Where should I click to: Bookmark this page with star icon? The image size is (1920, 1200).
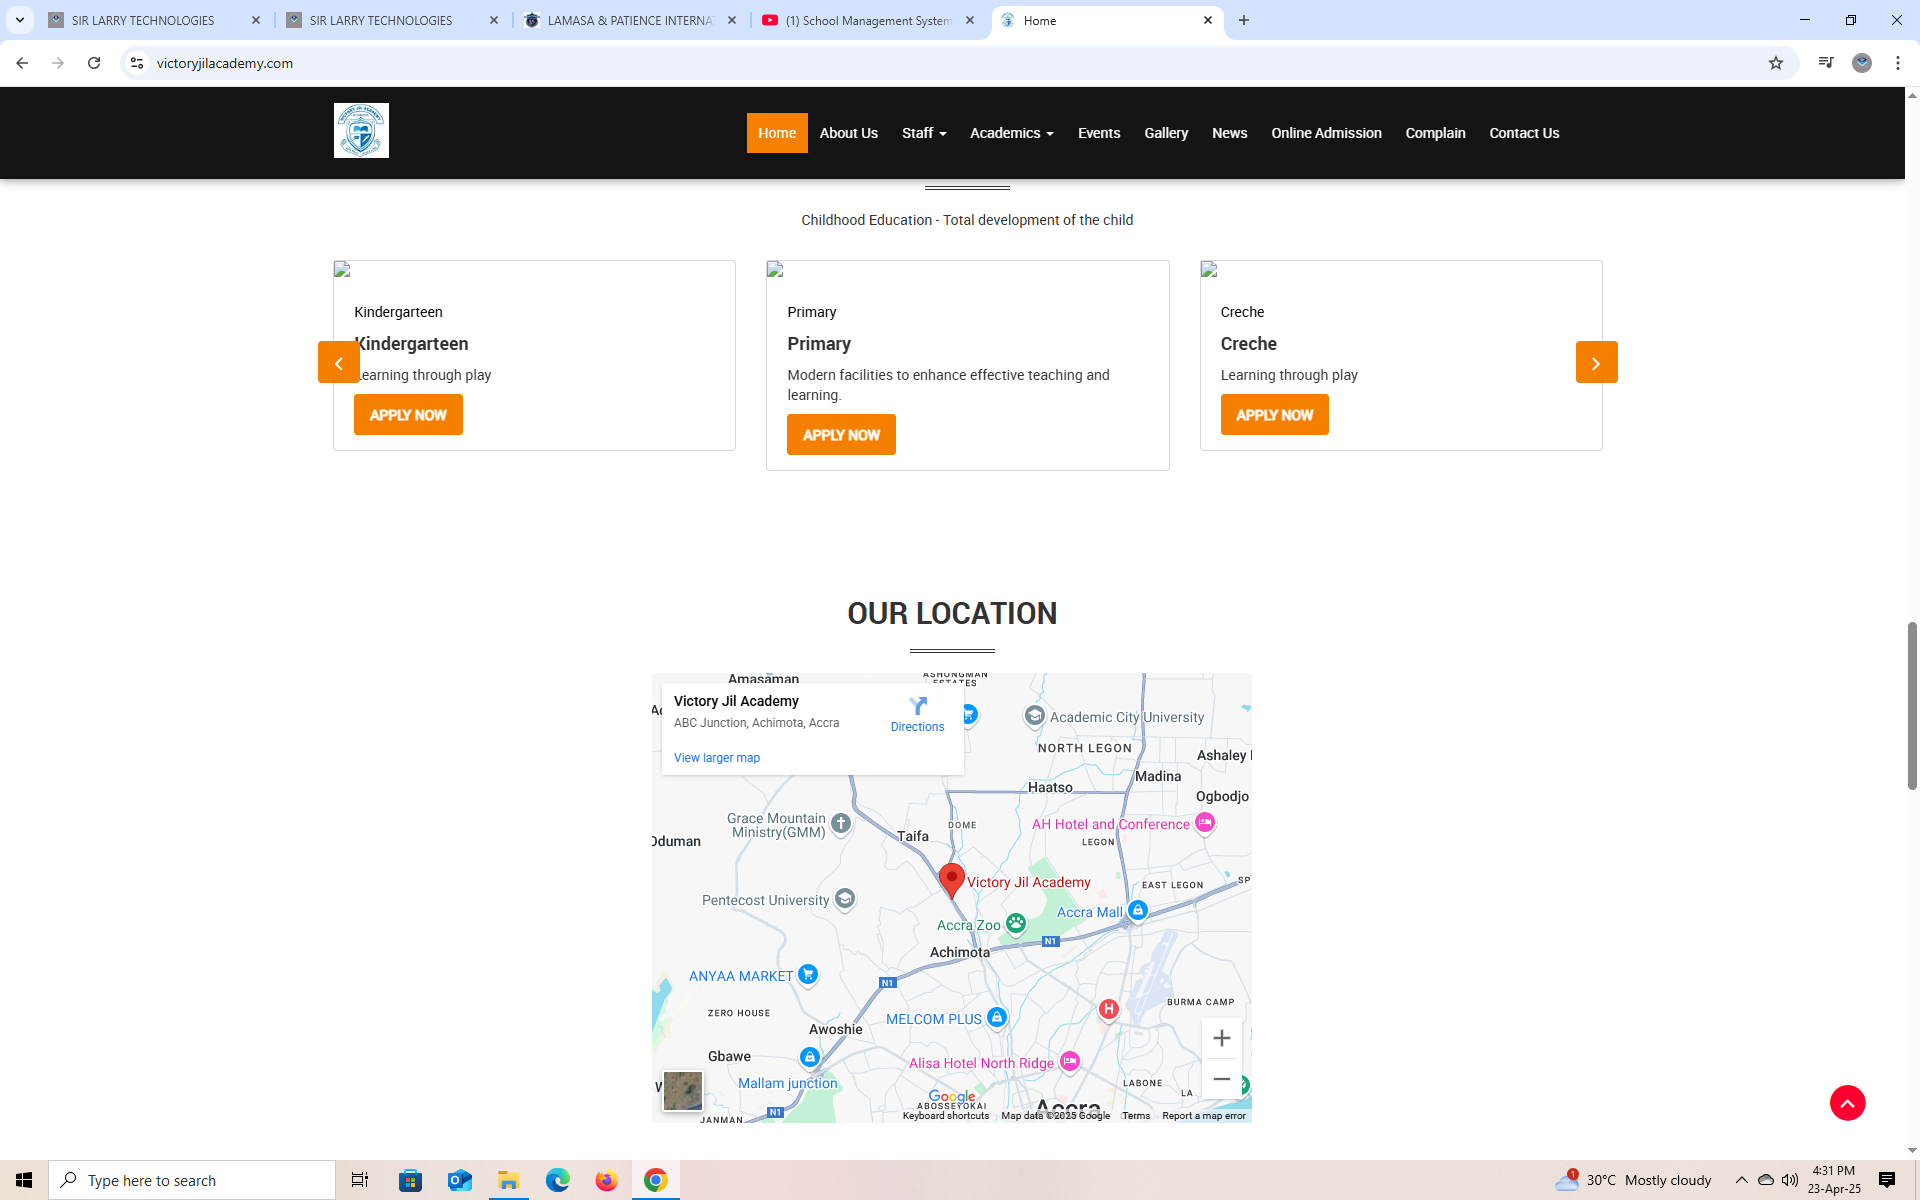1775,63
